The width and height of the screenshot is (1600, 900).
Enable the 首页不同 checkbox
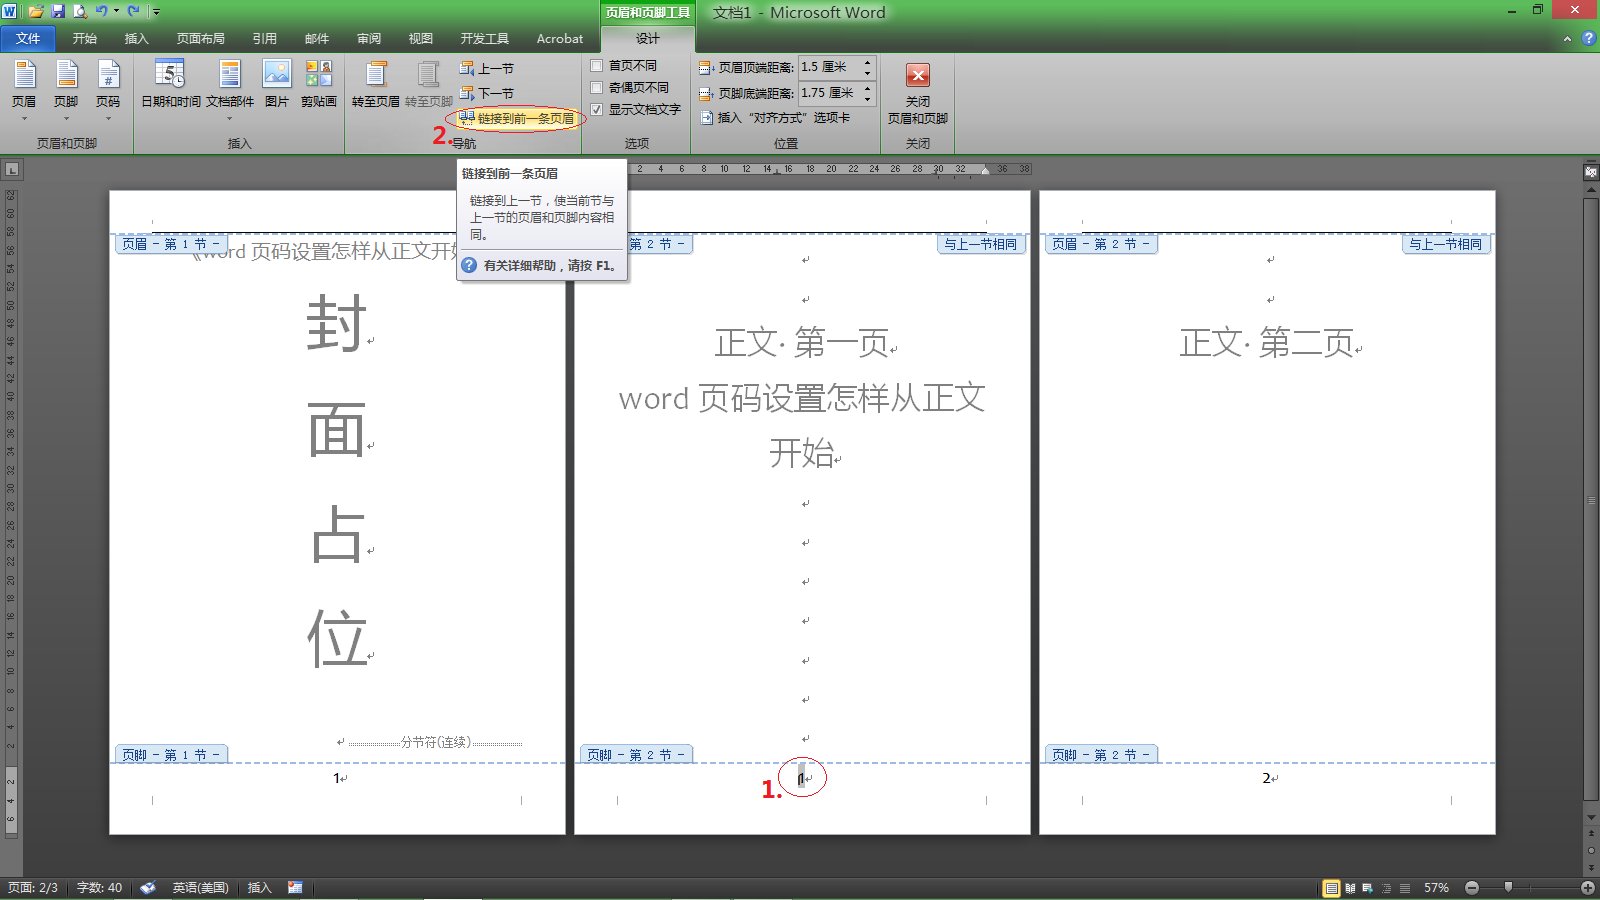pos(597,64)
